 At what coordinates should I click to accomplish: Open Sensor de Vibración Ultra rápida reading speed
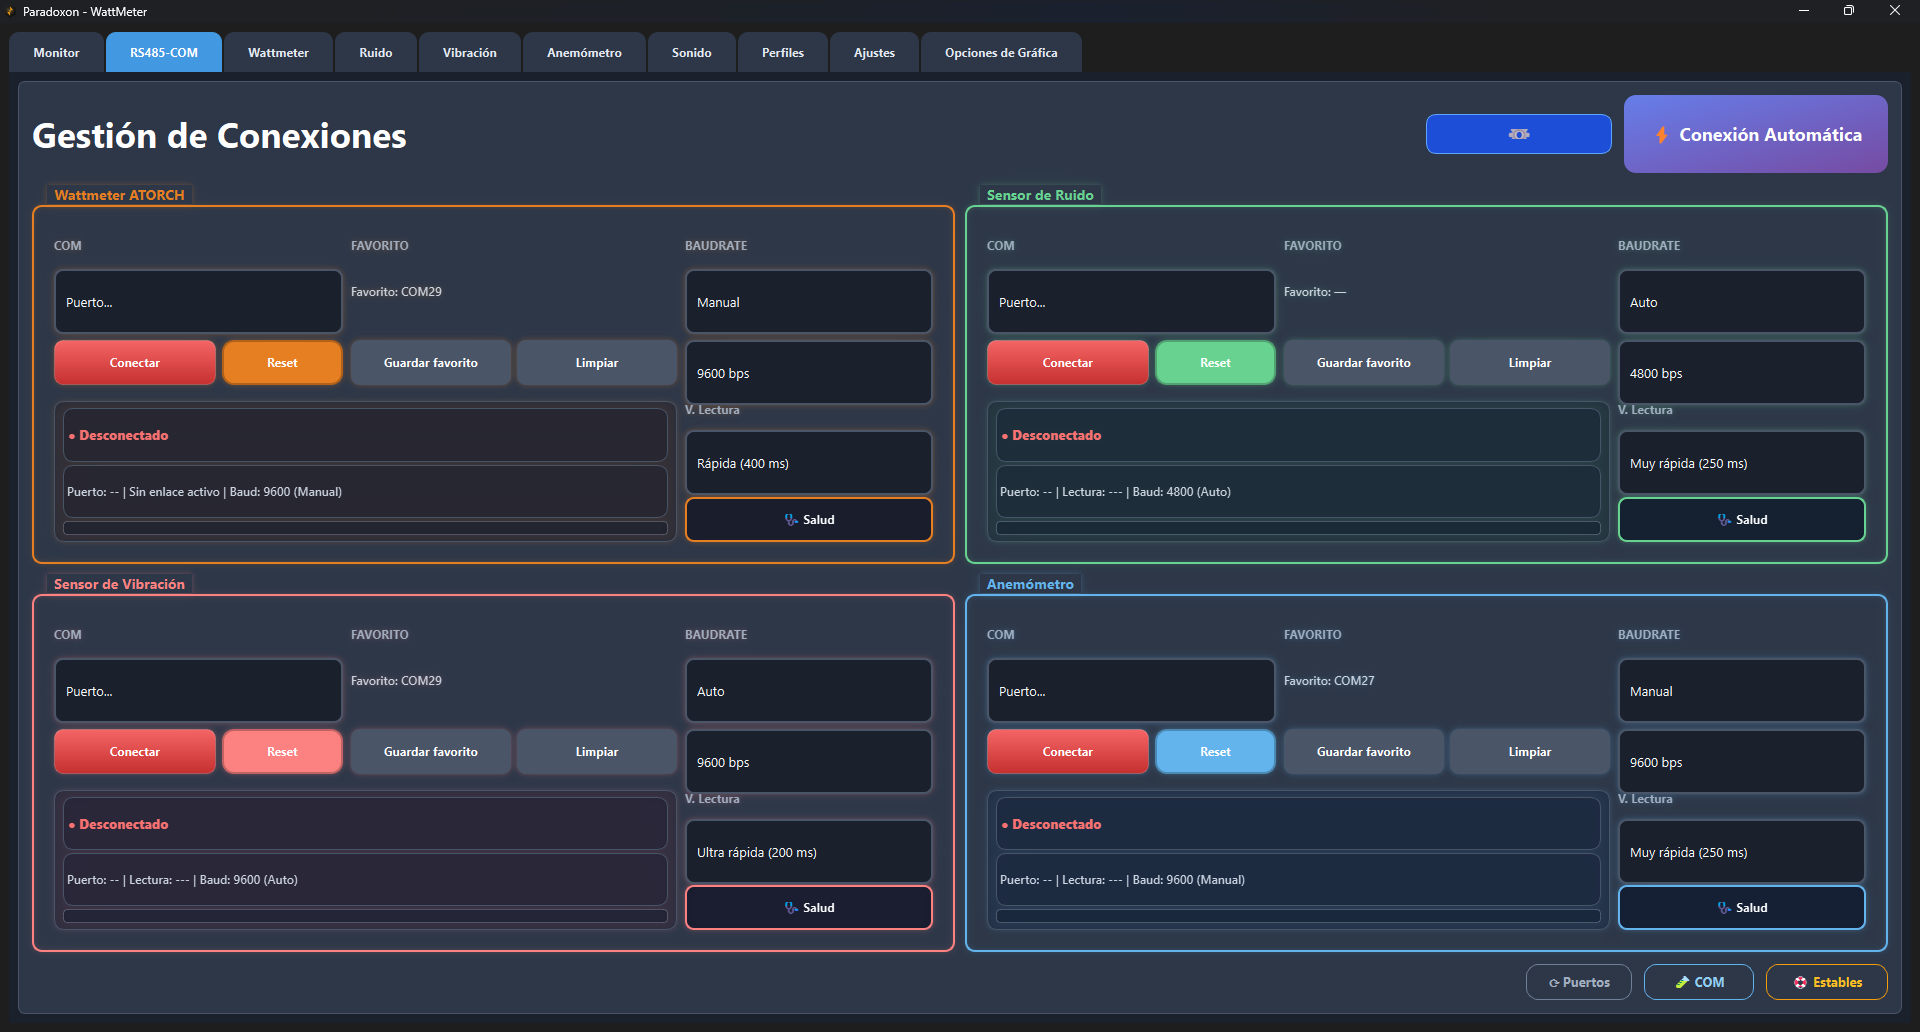808,852
